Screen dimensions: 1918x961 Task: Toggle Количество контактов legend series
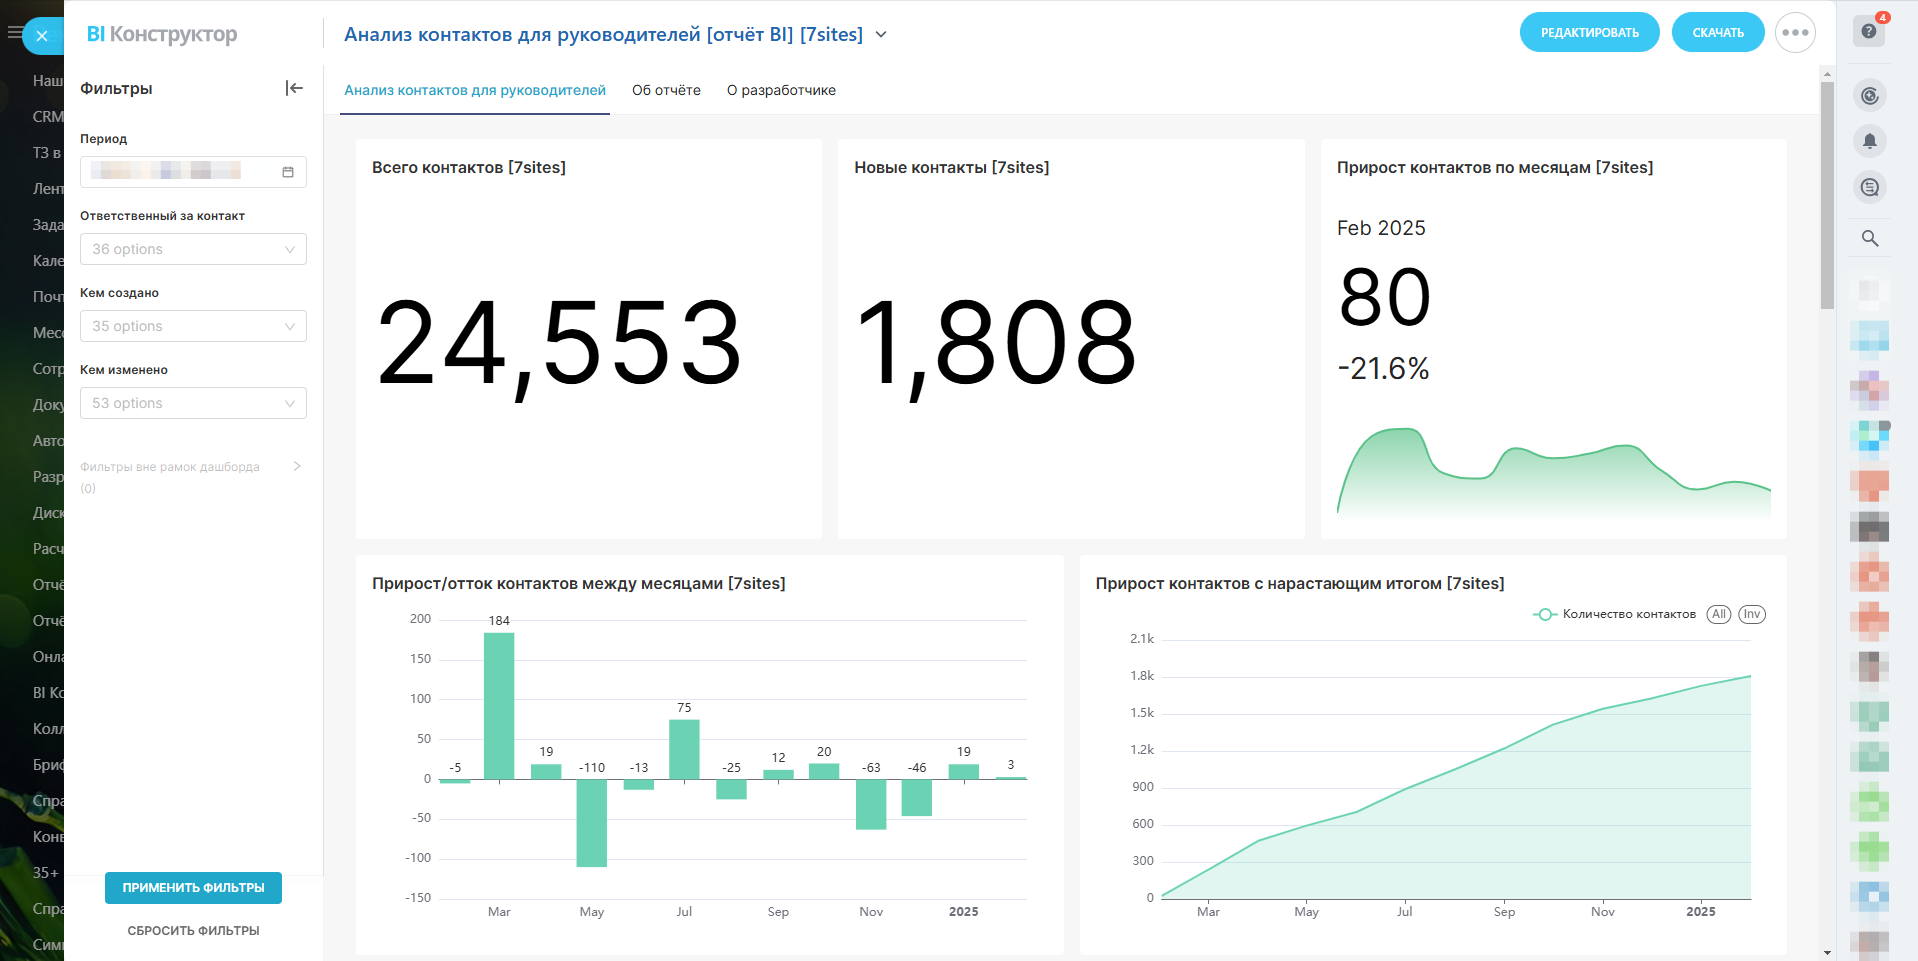click(x=1614, y=614)
